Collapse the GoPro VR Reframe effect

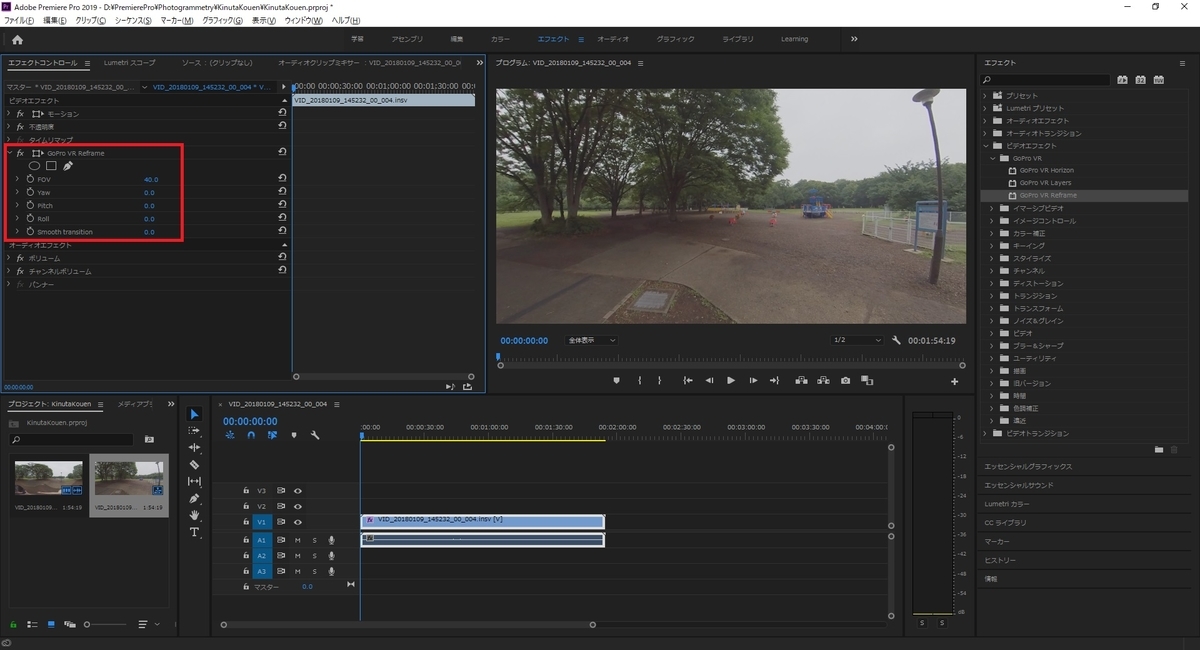8,153
